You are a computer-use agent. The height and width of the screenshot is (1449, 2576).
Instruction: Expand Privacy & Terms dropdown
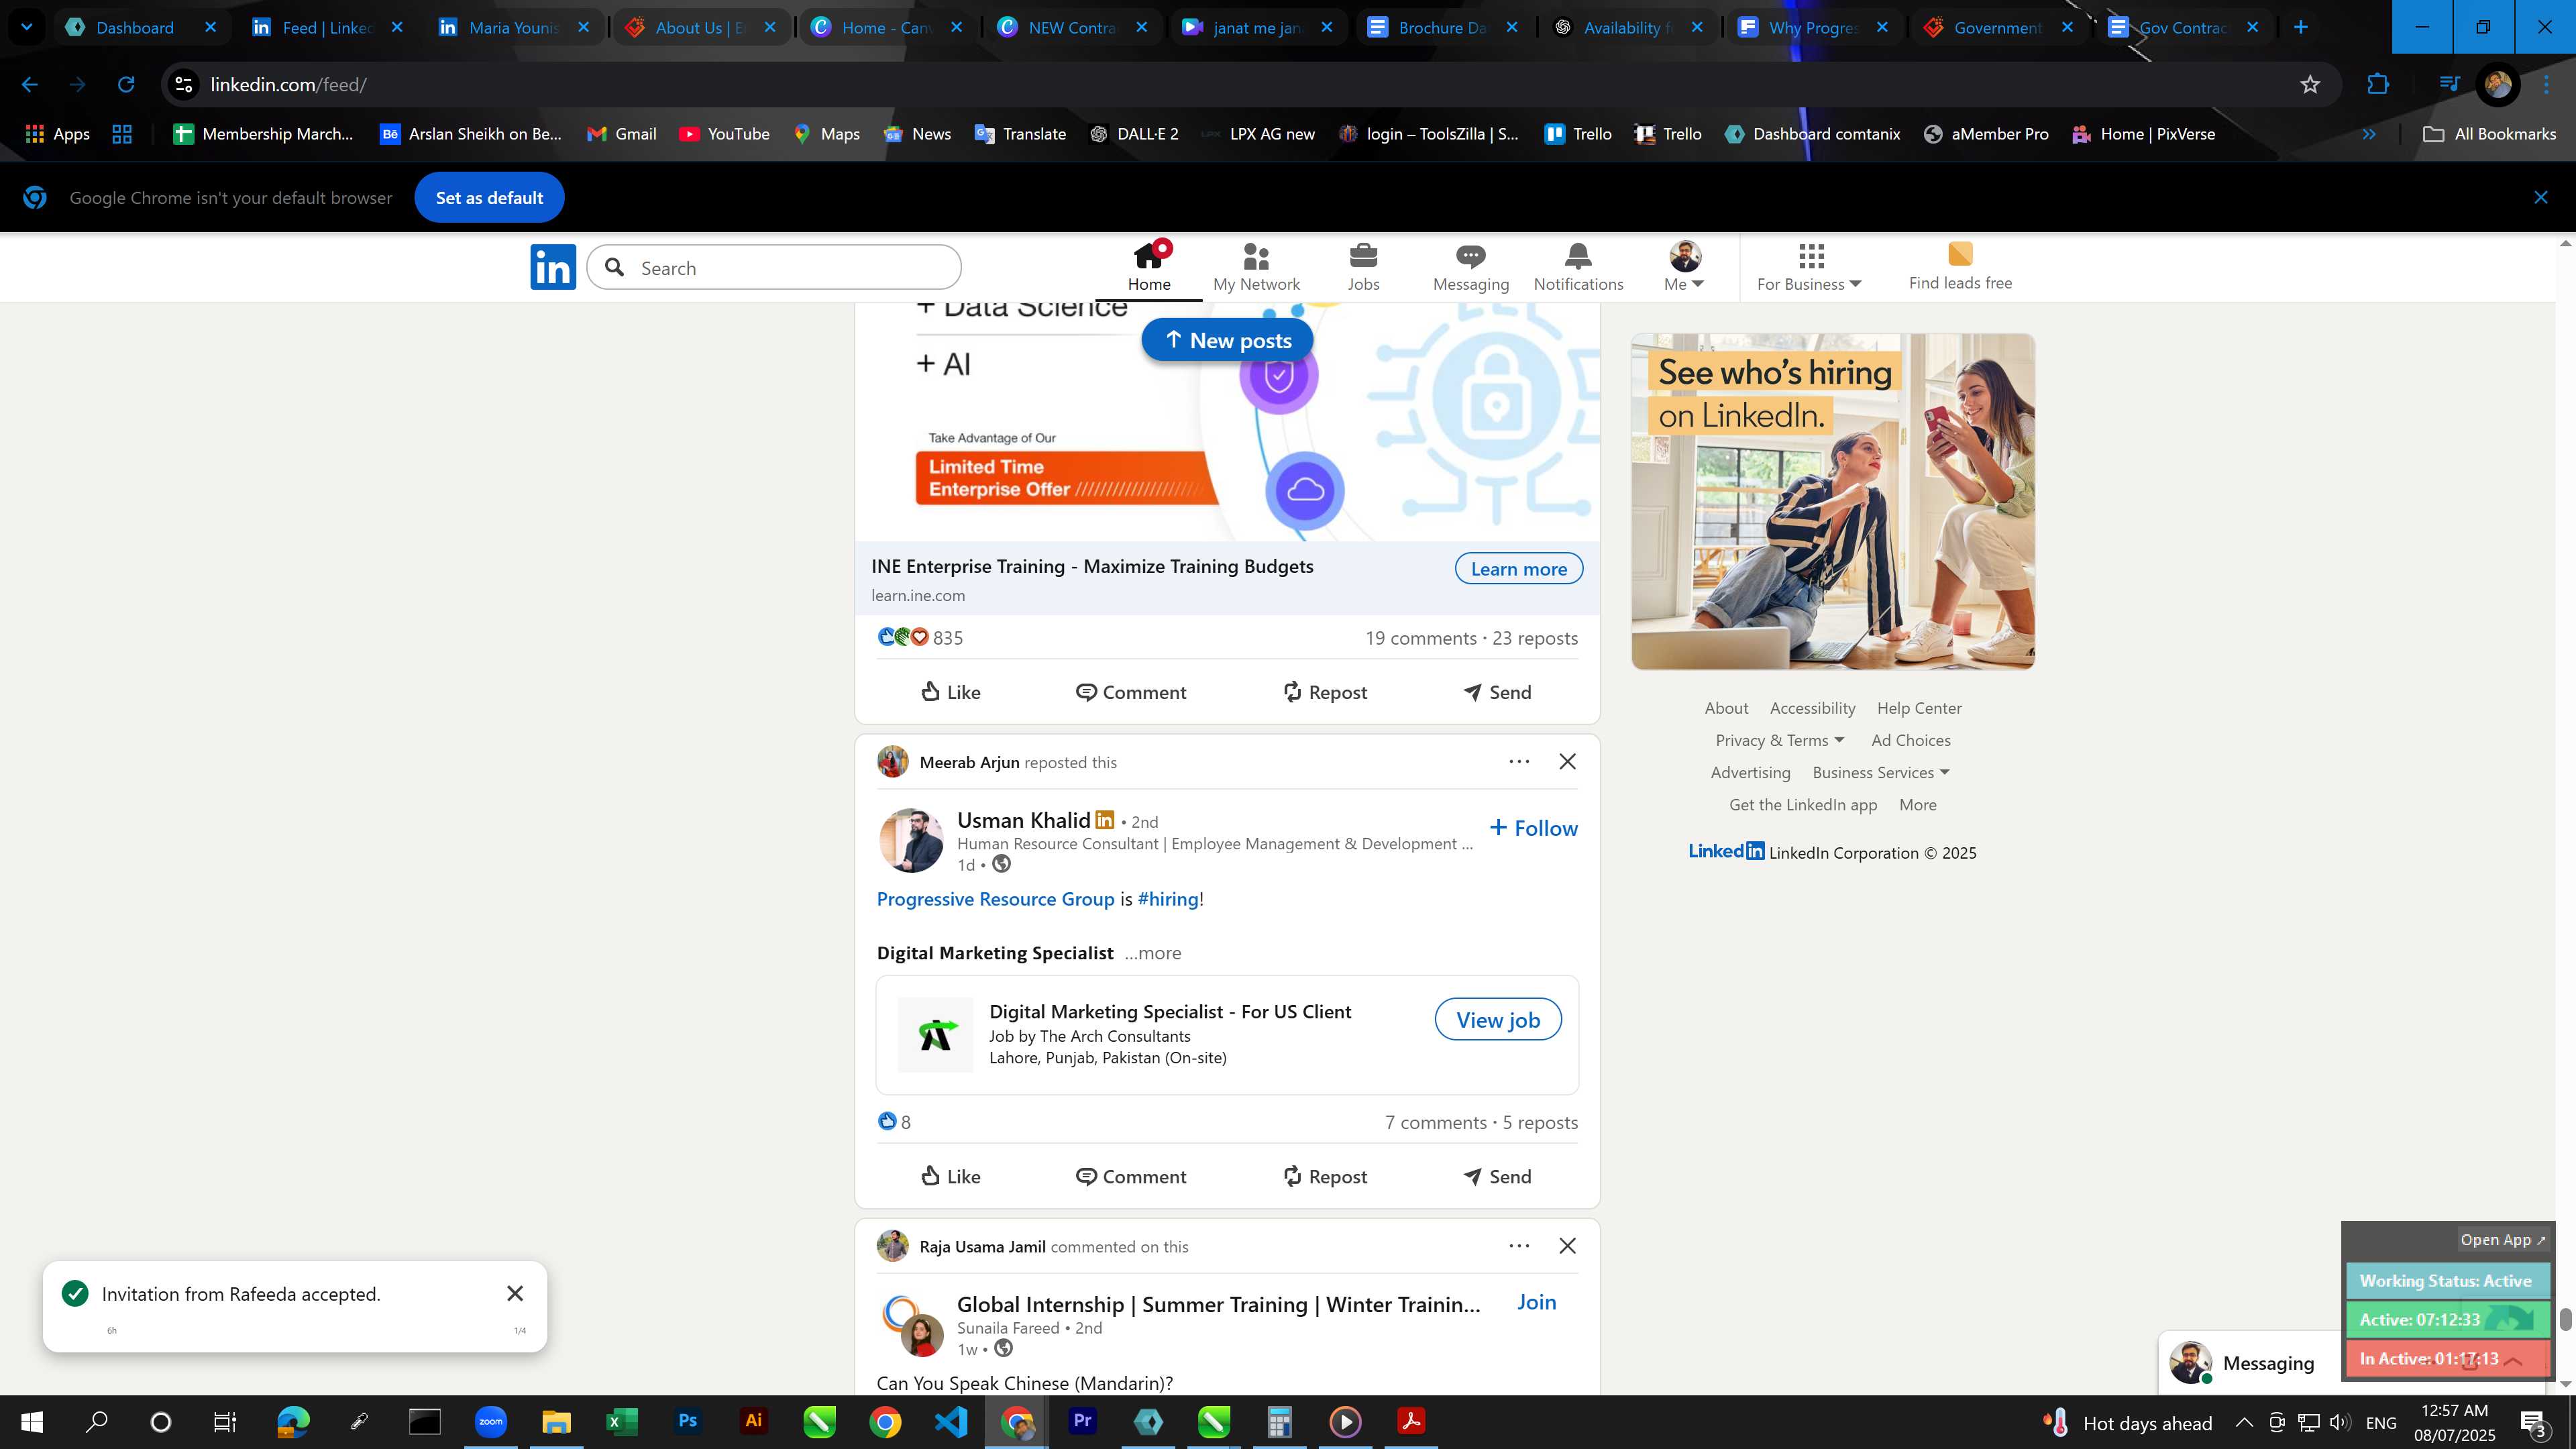pyautogui.click(x=1779, y=741)
